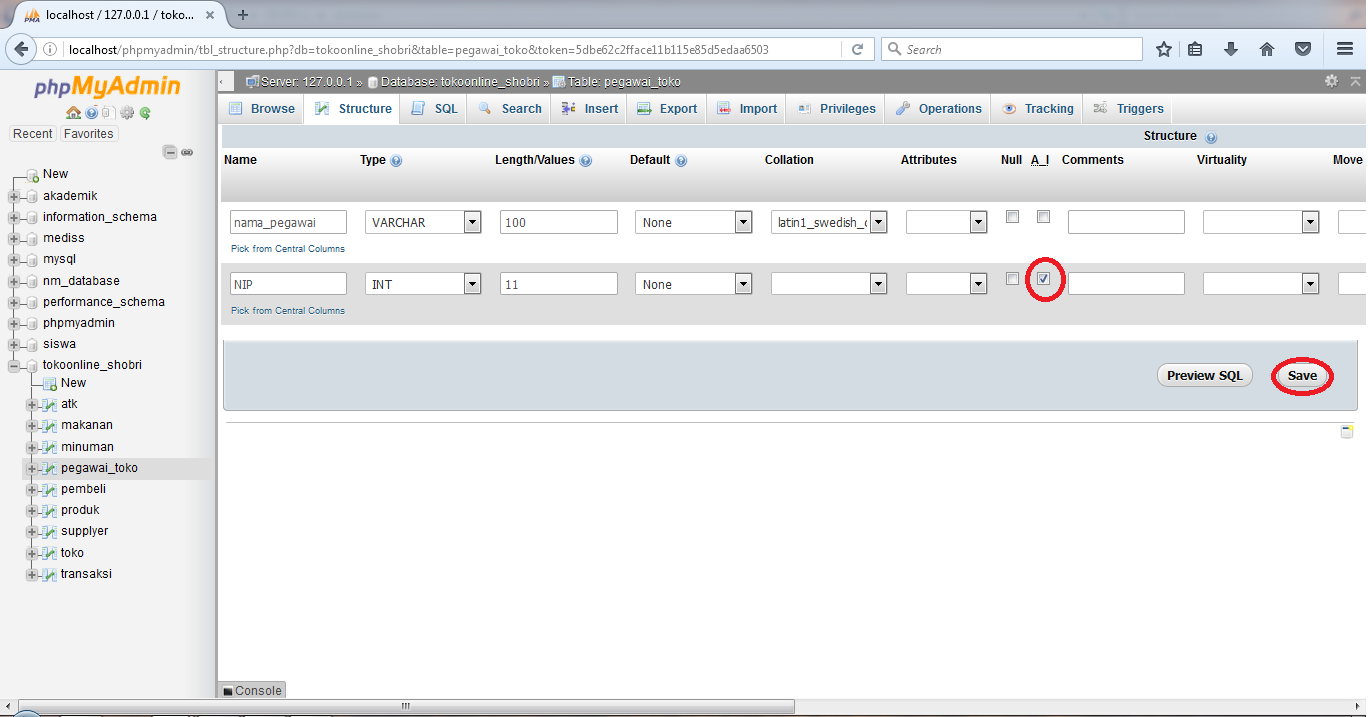This screenshot has height=717, width=1368.
Task: Open navigation panel settings gear
Action: [126, 112]
